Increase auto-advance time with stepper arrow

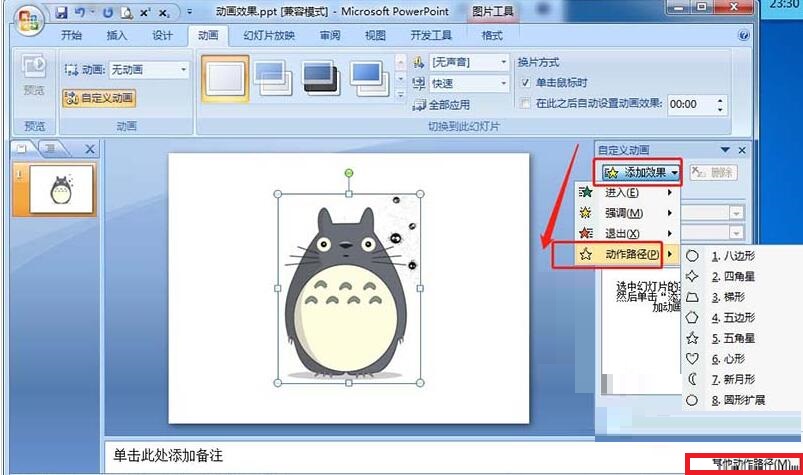tap(720, 100)
